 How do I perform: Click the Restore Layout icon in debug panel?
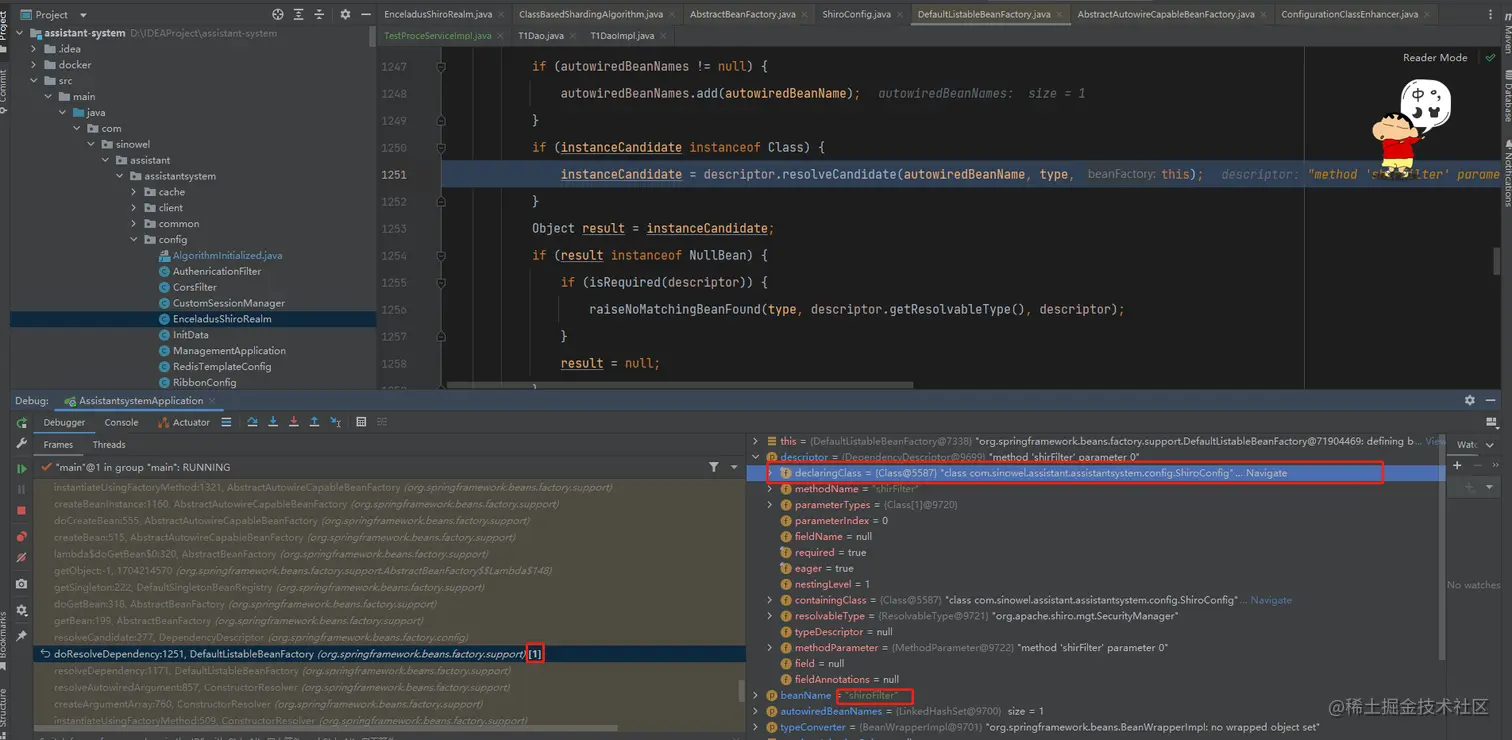click(x=1491, y=422)
